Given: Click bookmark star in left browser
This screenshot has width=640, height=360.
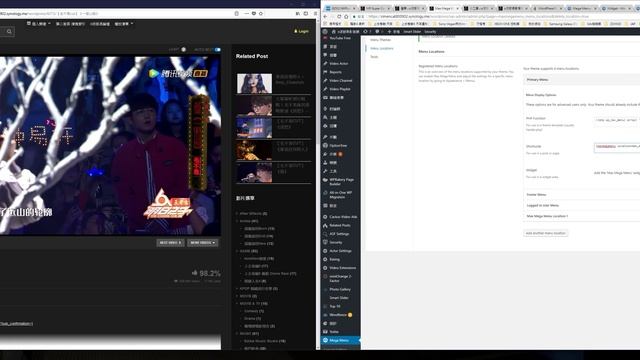Looking at the screenshot, I should [261, 13].
